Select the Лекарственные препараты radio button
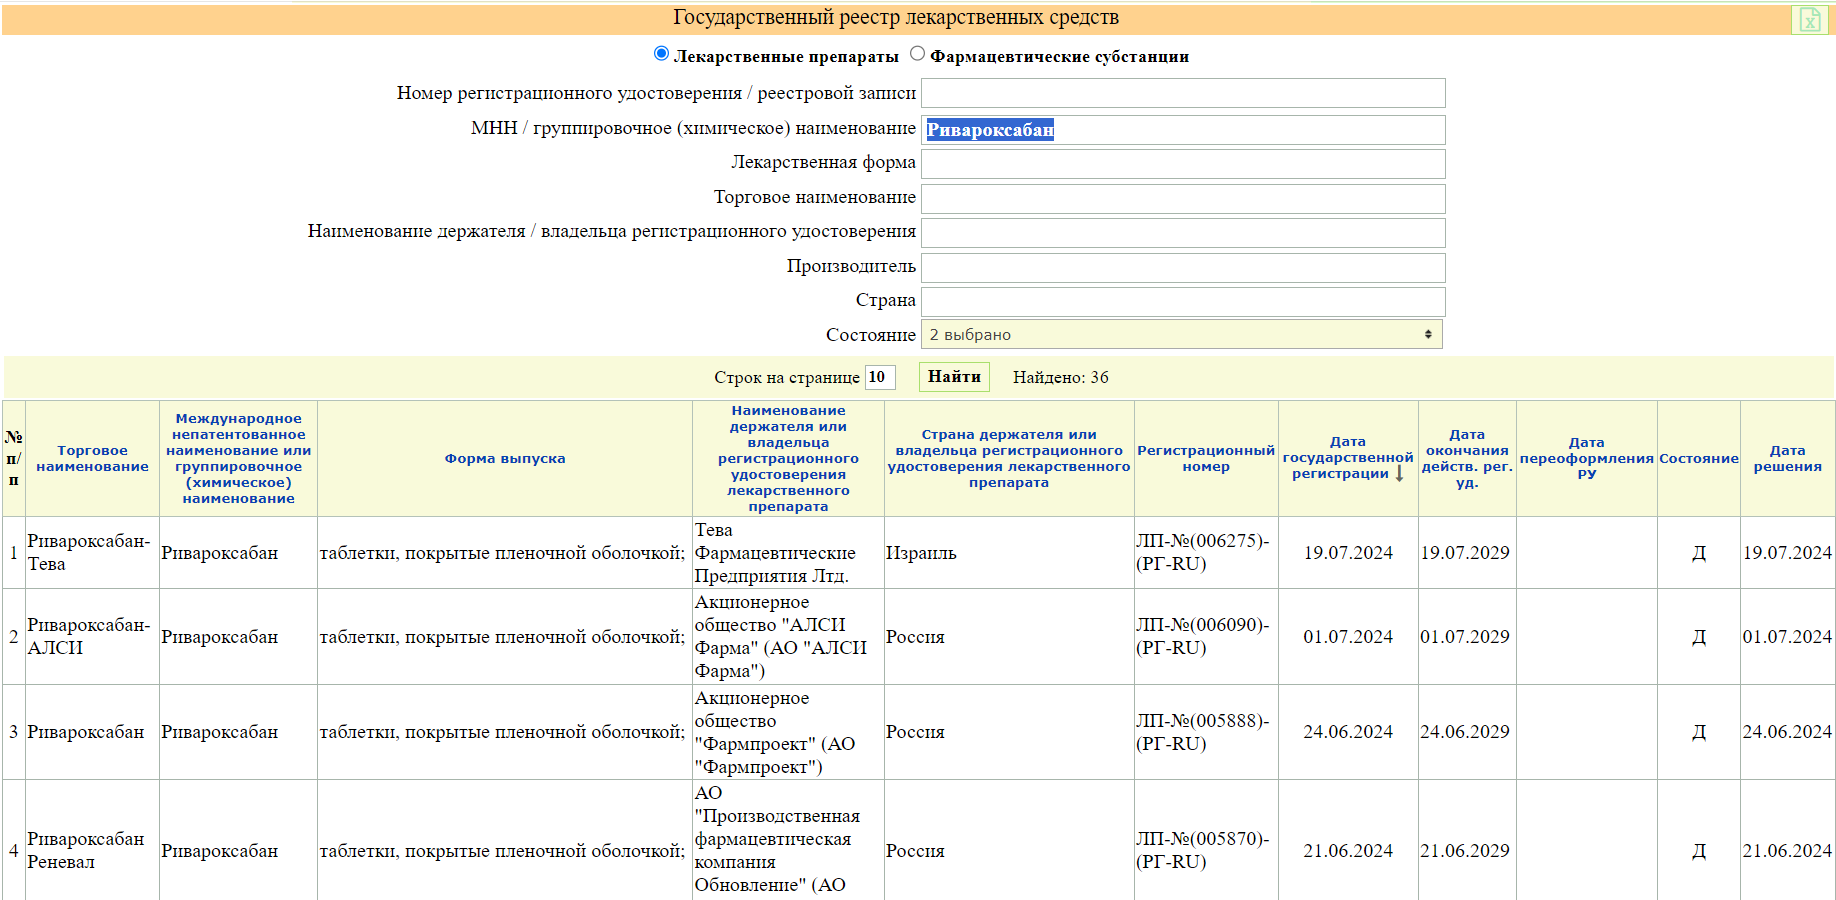Screen dimensions: 1836x900 (x=661, y=54)
